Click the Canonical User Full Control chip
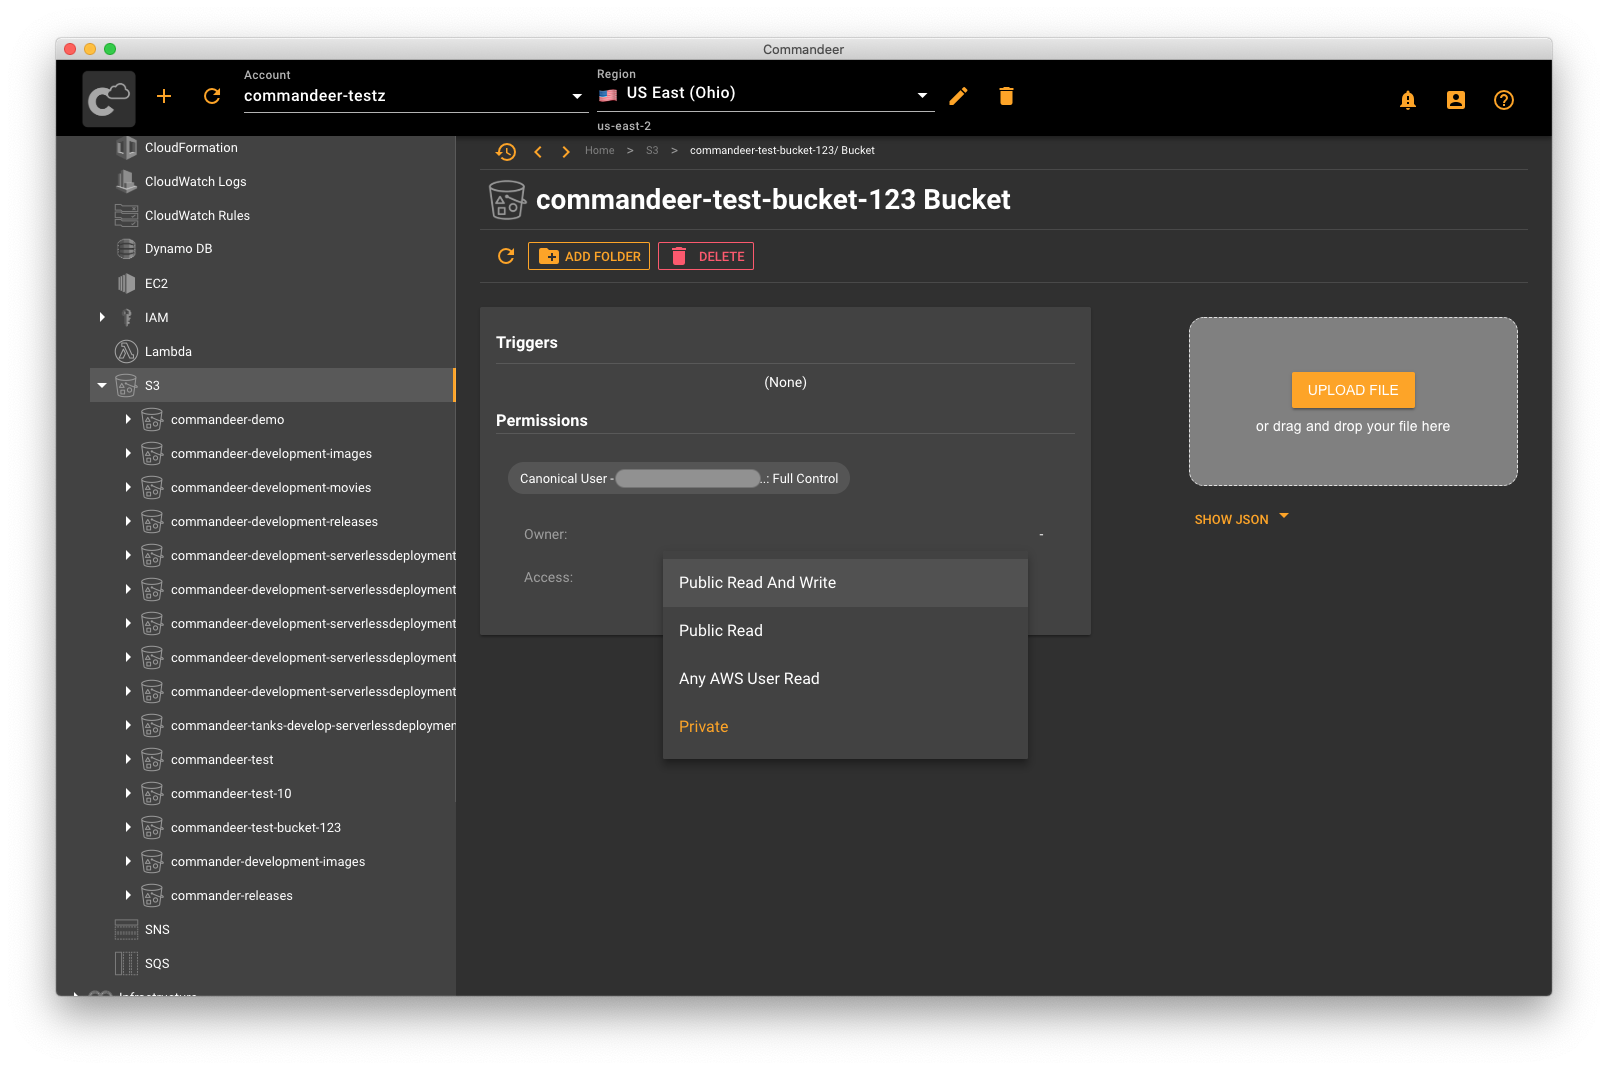This screenshot has height=1070, width=1608. pos(679,478)
